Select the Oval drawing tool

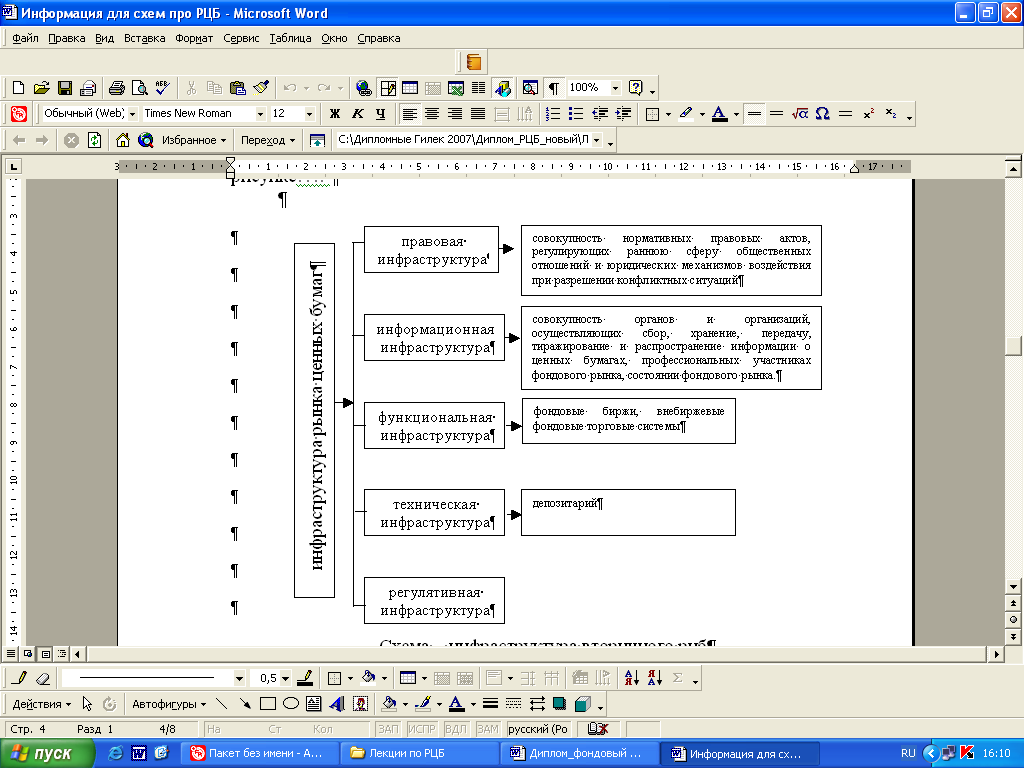click(291, 703)
